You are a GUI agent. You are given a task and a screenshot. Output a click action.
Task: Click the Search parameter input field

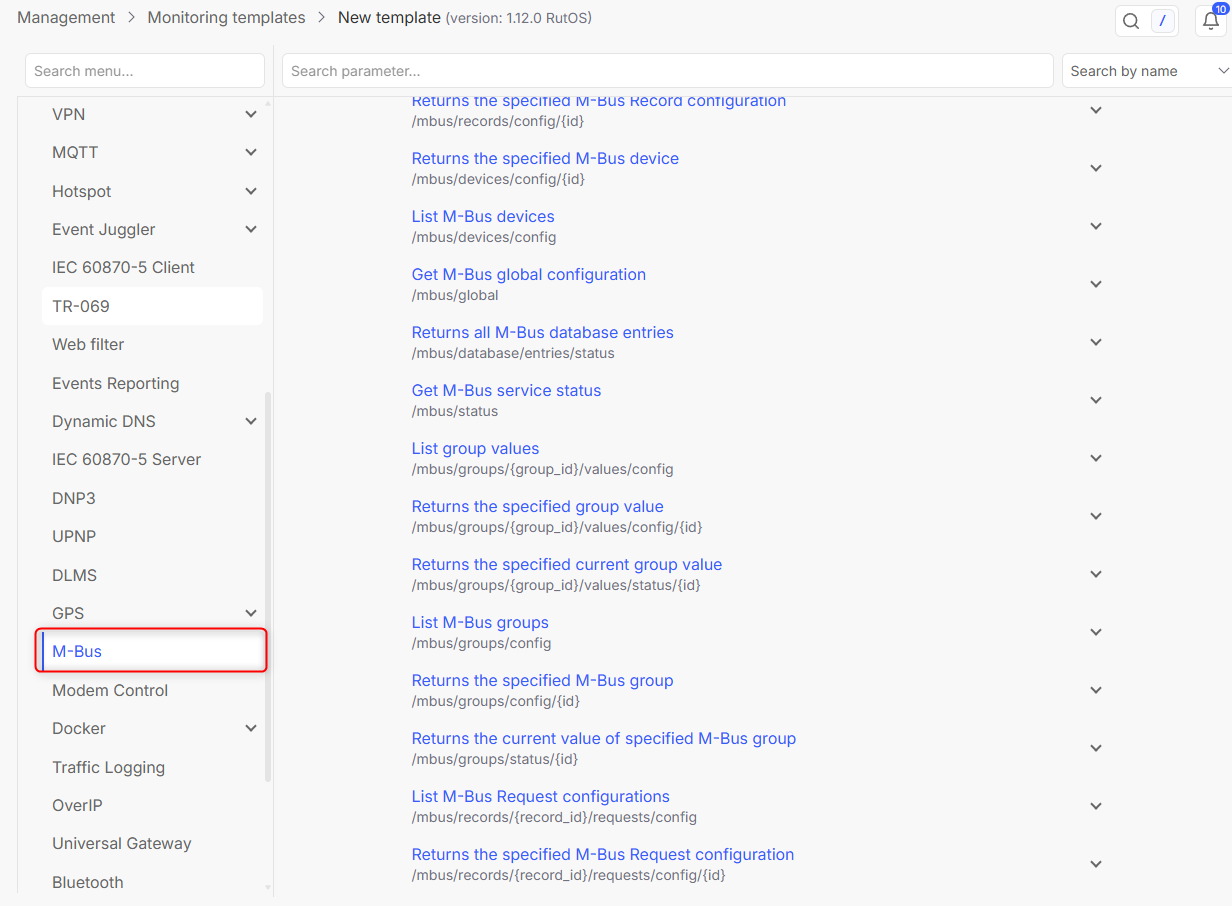point(667,71)
